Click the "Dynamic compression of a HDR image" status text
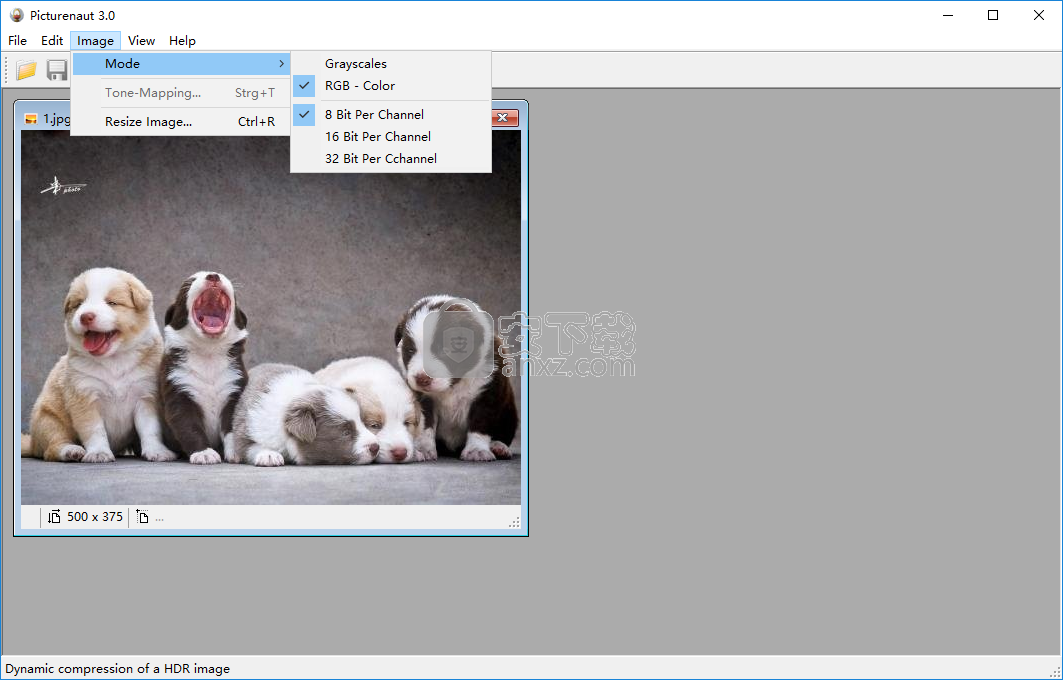This screenshot has height=680, width=1063. pyautogui.click(x=117, y=668)
